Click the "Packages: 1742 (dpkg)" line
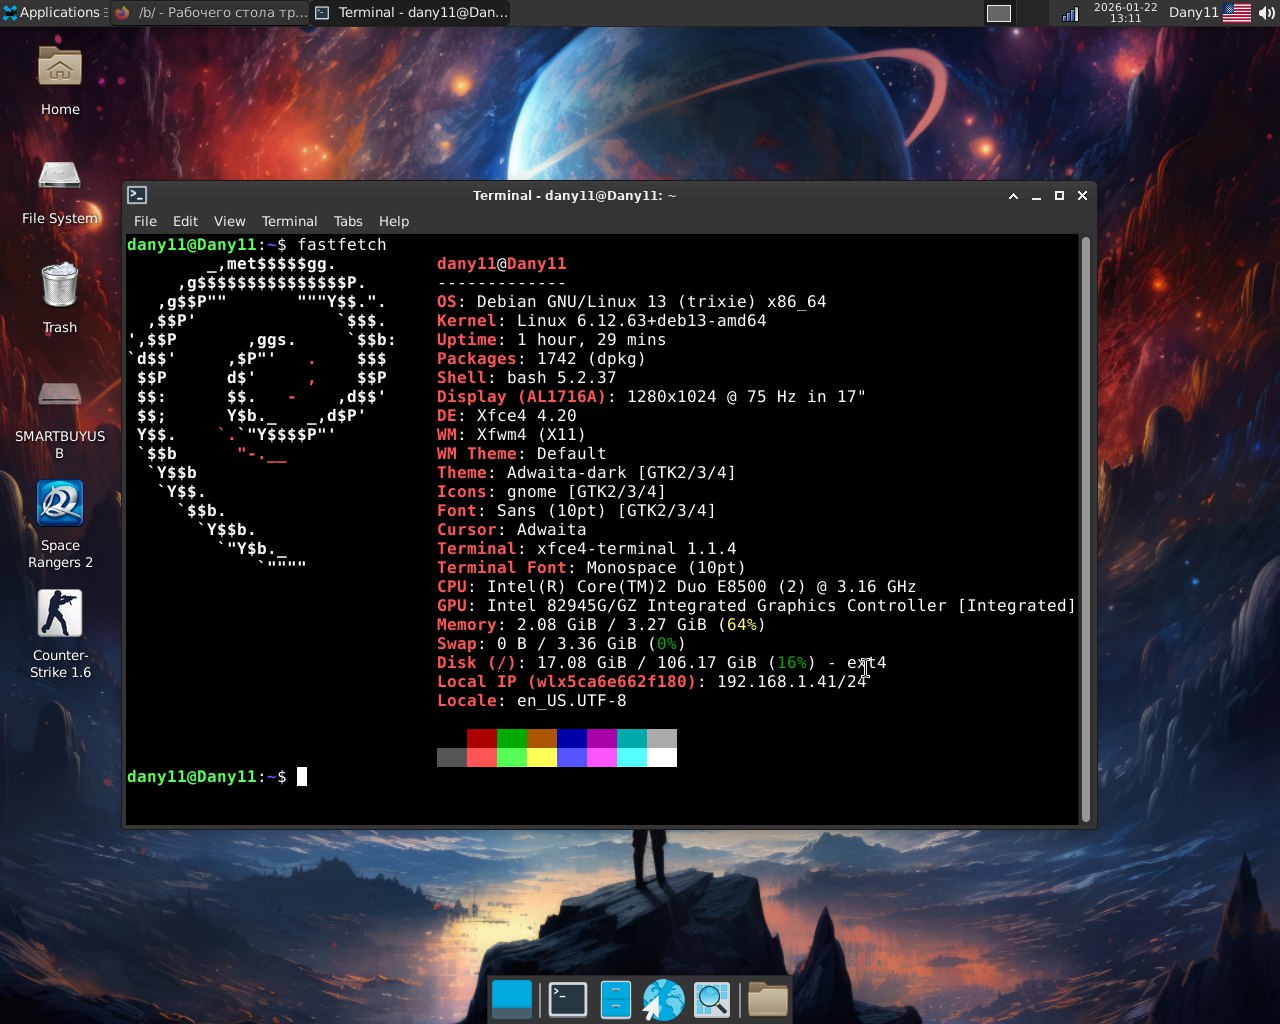Screen dimensions: 1280x1024 542,359
